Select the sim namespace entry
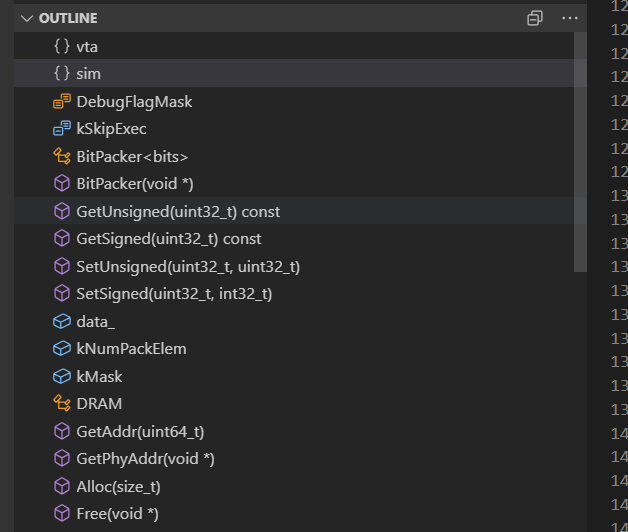 click(294, 74)
